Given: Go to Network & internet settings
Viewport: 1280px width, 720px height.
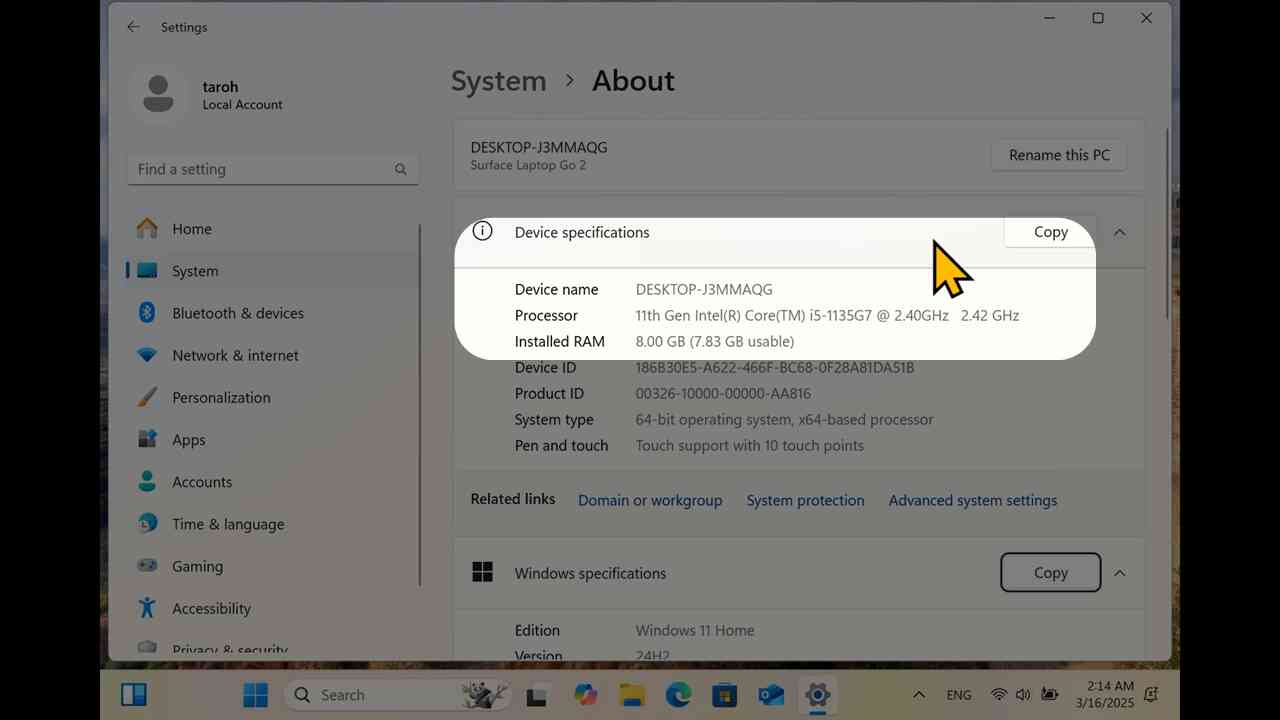Looking at the screenshot, I should [x=272, y=355].
